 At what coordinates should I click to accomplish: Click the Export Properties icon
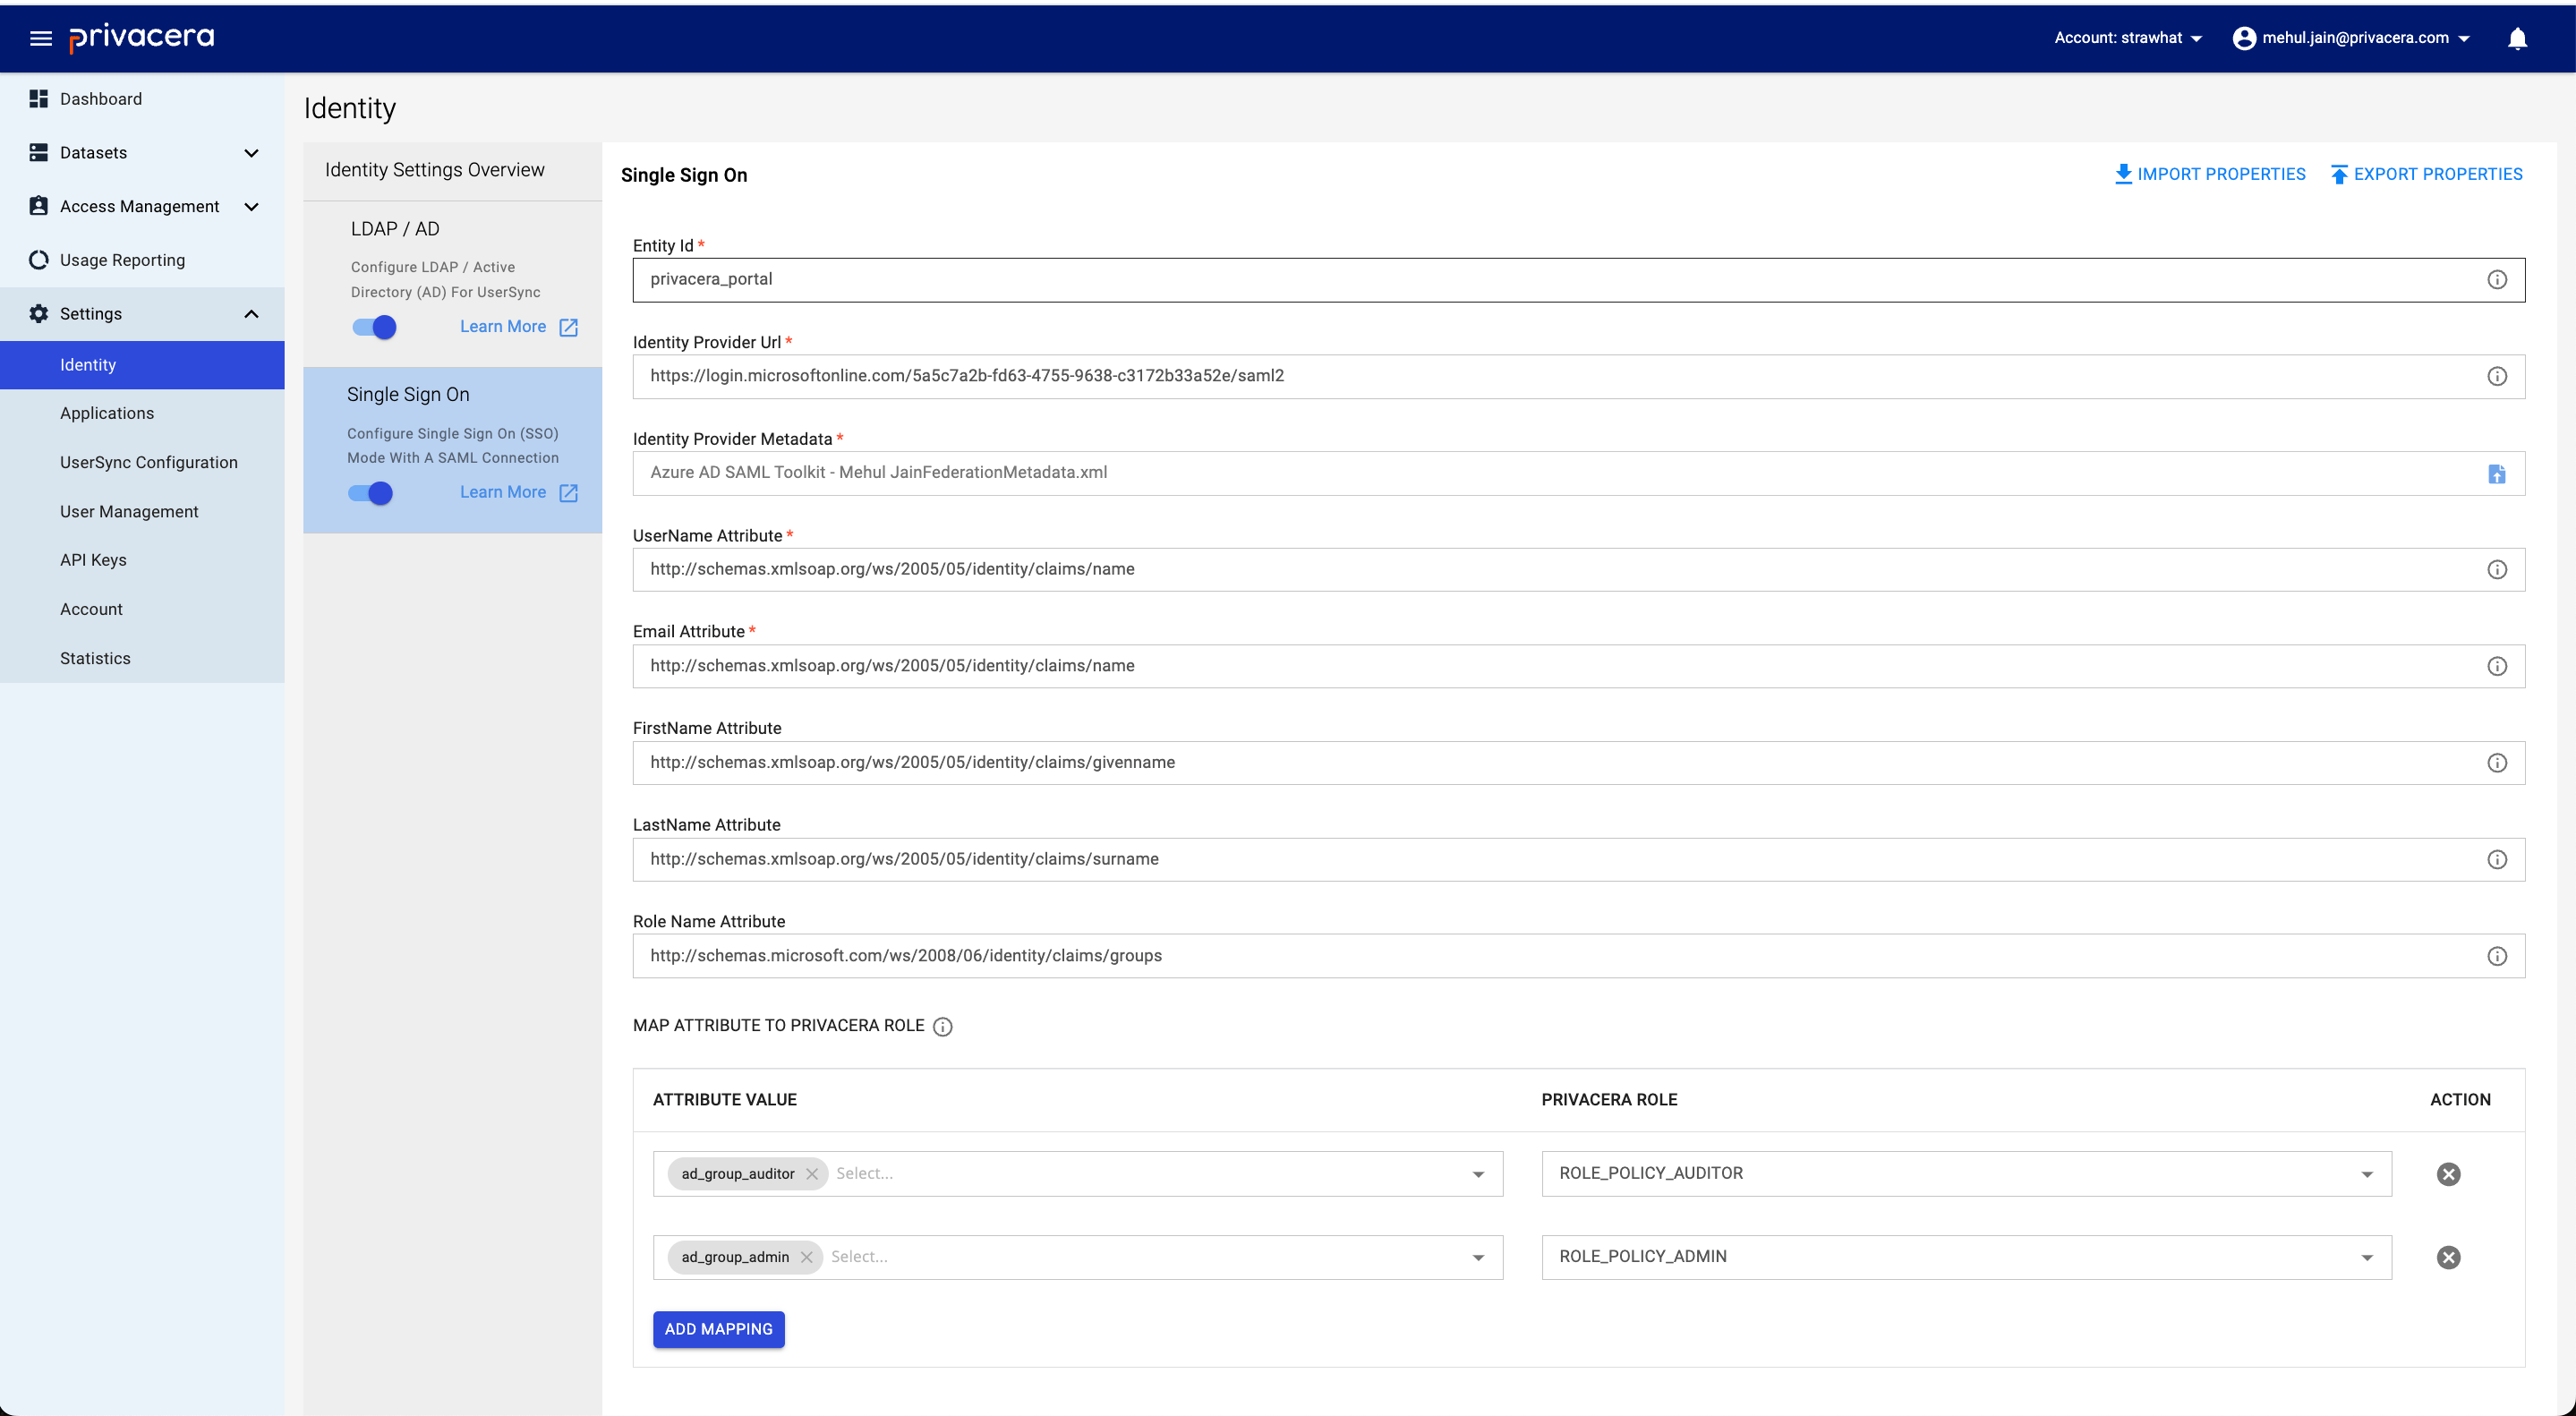(2337, 173)
